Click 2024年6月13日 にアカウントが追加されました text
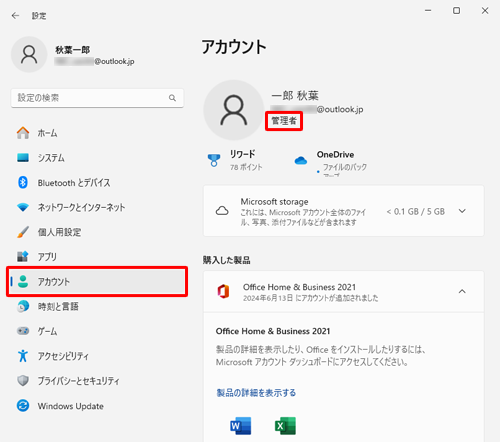This screenshot has height=442, width=500. [310, 298]
